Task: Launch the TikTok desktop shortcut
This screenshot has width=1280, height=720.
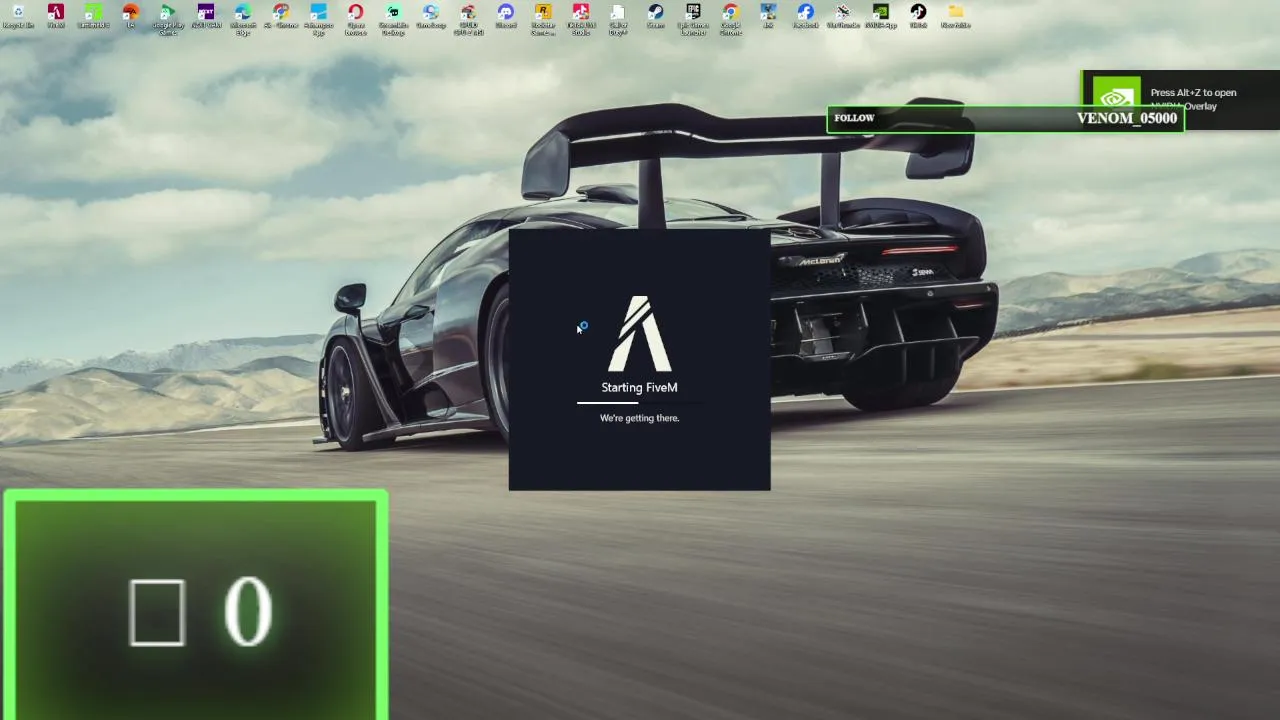Action: click(x=918, y=17)
